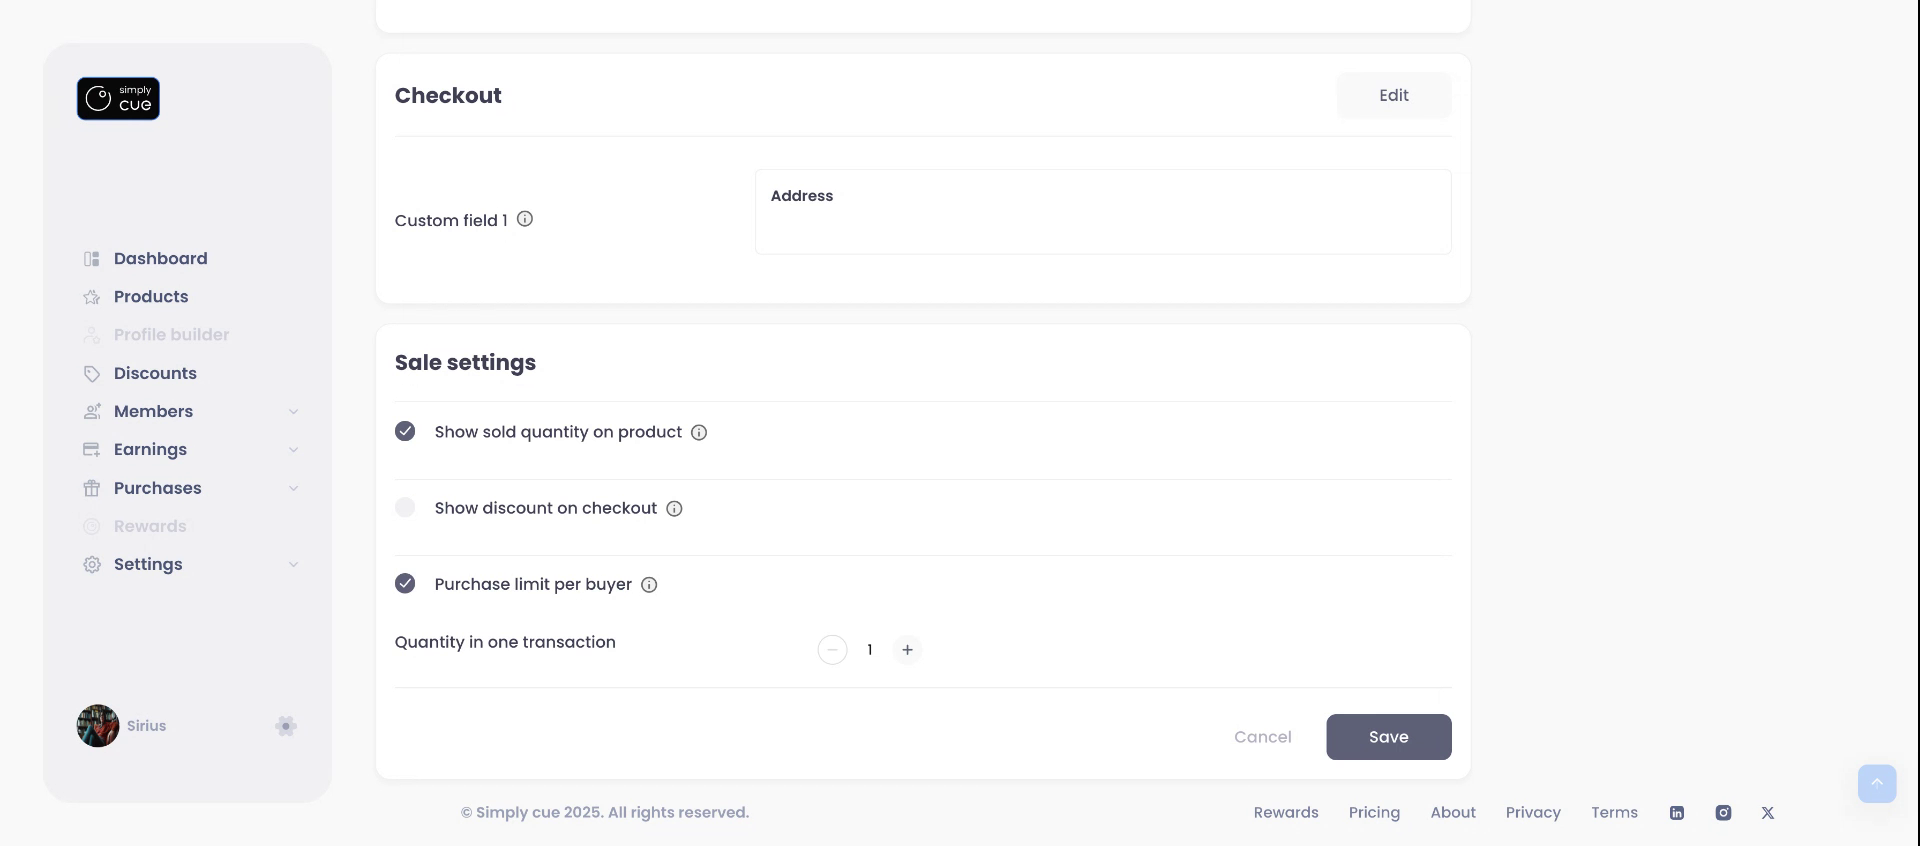The height and width of the screenshot is (846, 1920).
Task: Click the Edit button in Checkout
Action: pos(1393,96)
